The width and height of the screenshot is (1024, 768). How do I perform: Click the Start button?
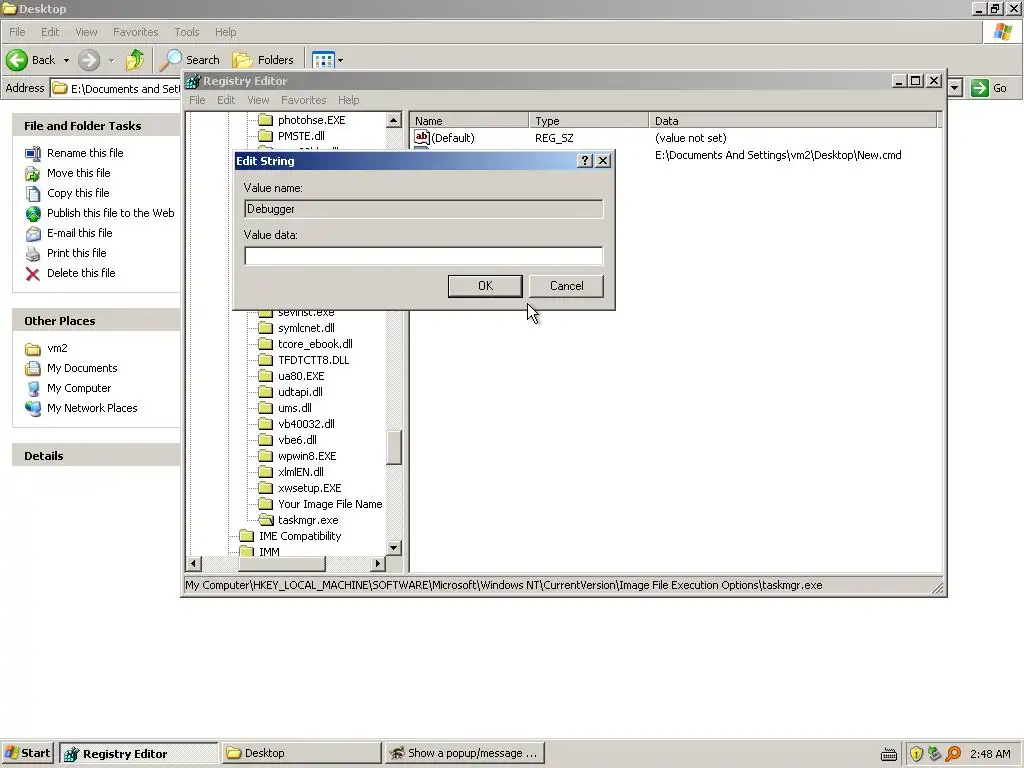coord(28,753)
